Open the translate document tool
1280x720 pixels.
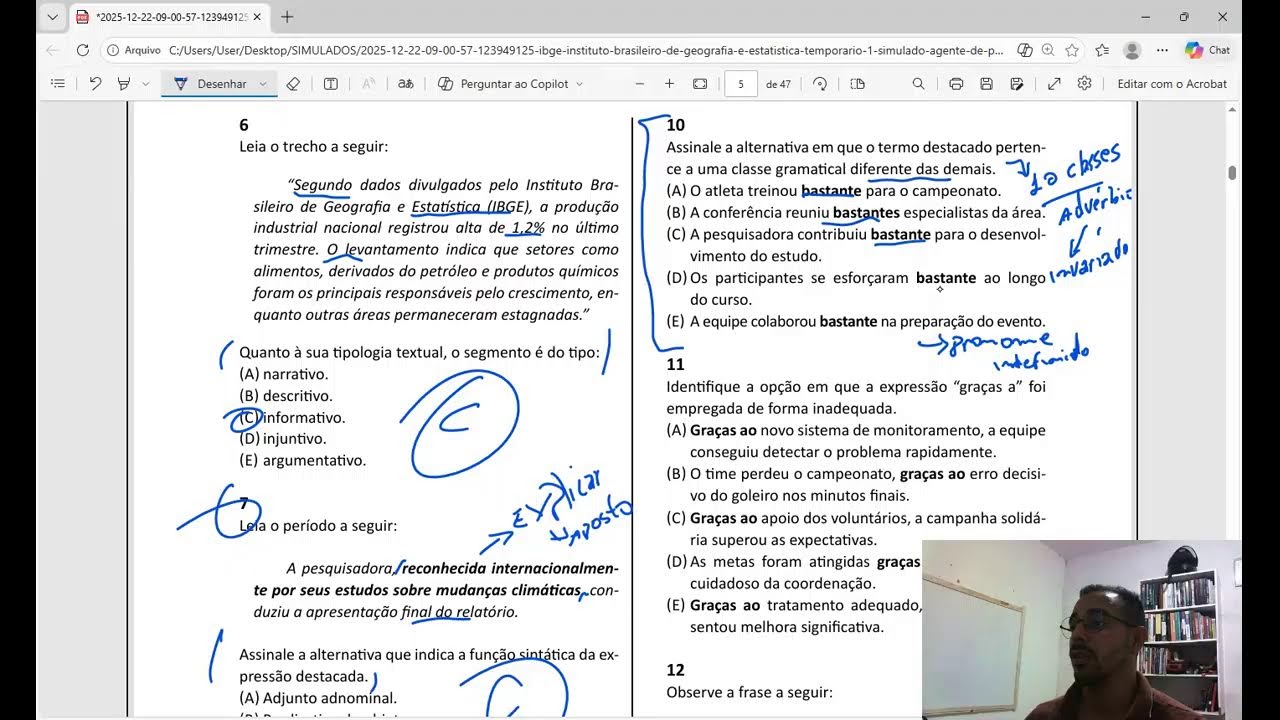(405, 84)
